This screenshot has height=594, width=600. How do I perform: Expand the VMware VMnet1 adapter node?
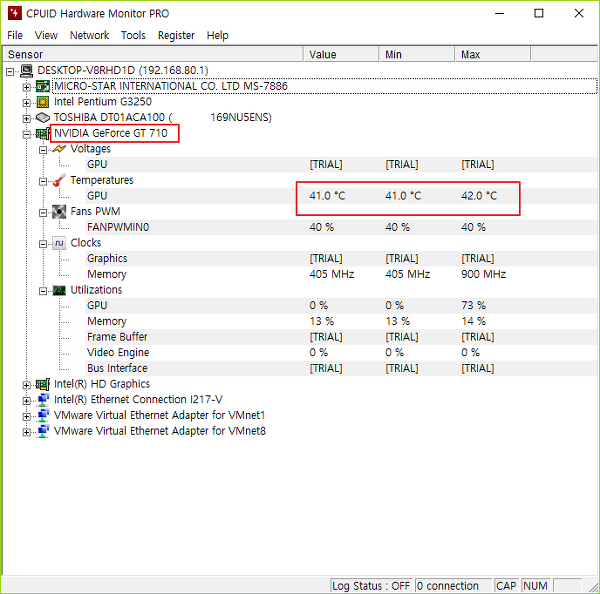(x=26, y=416)
